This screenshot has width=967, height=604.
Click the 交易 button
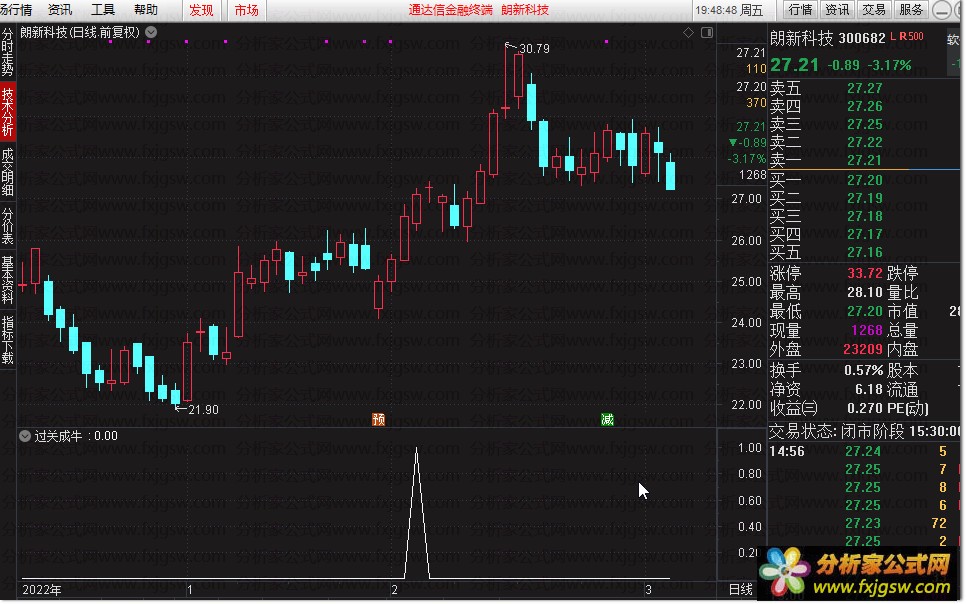(874, 10)
